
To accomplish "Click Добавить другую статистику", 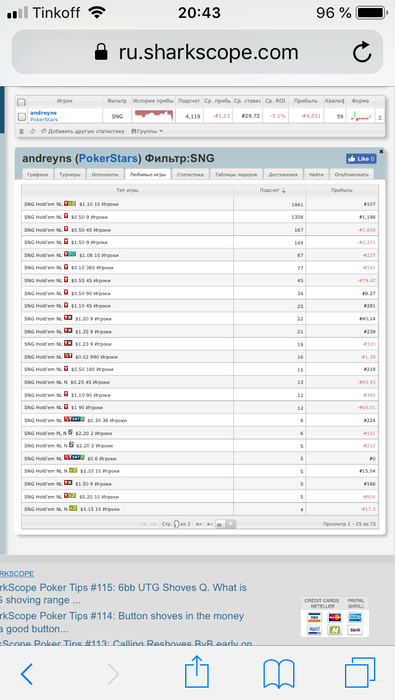I will (x=82, y=131).
